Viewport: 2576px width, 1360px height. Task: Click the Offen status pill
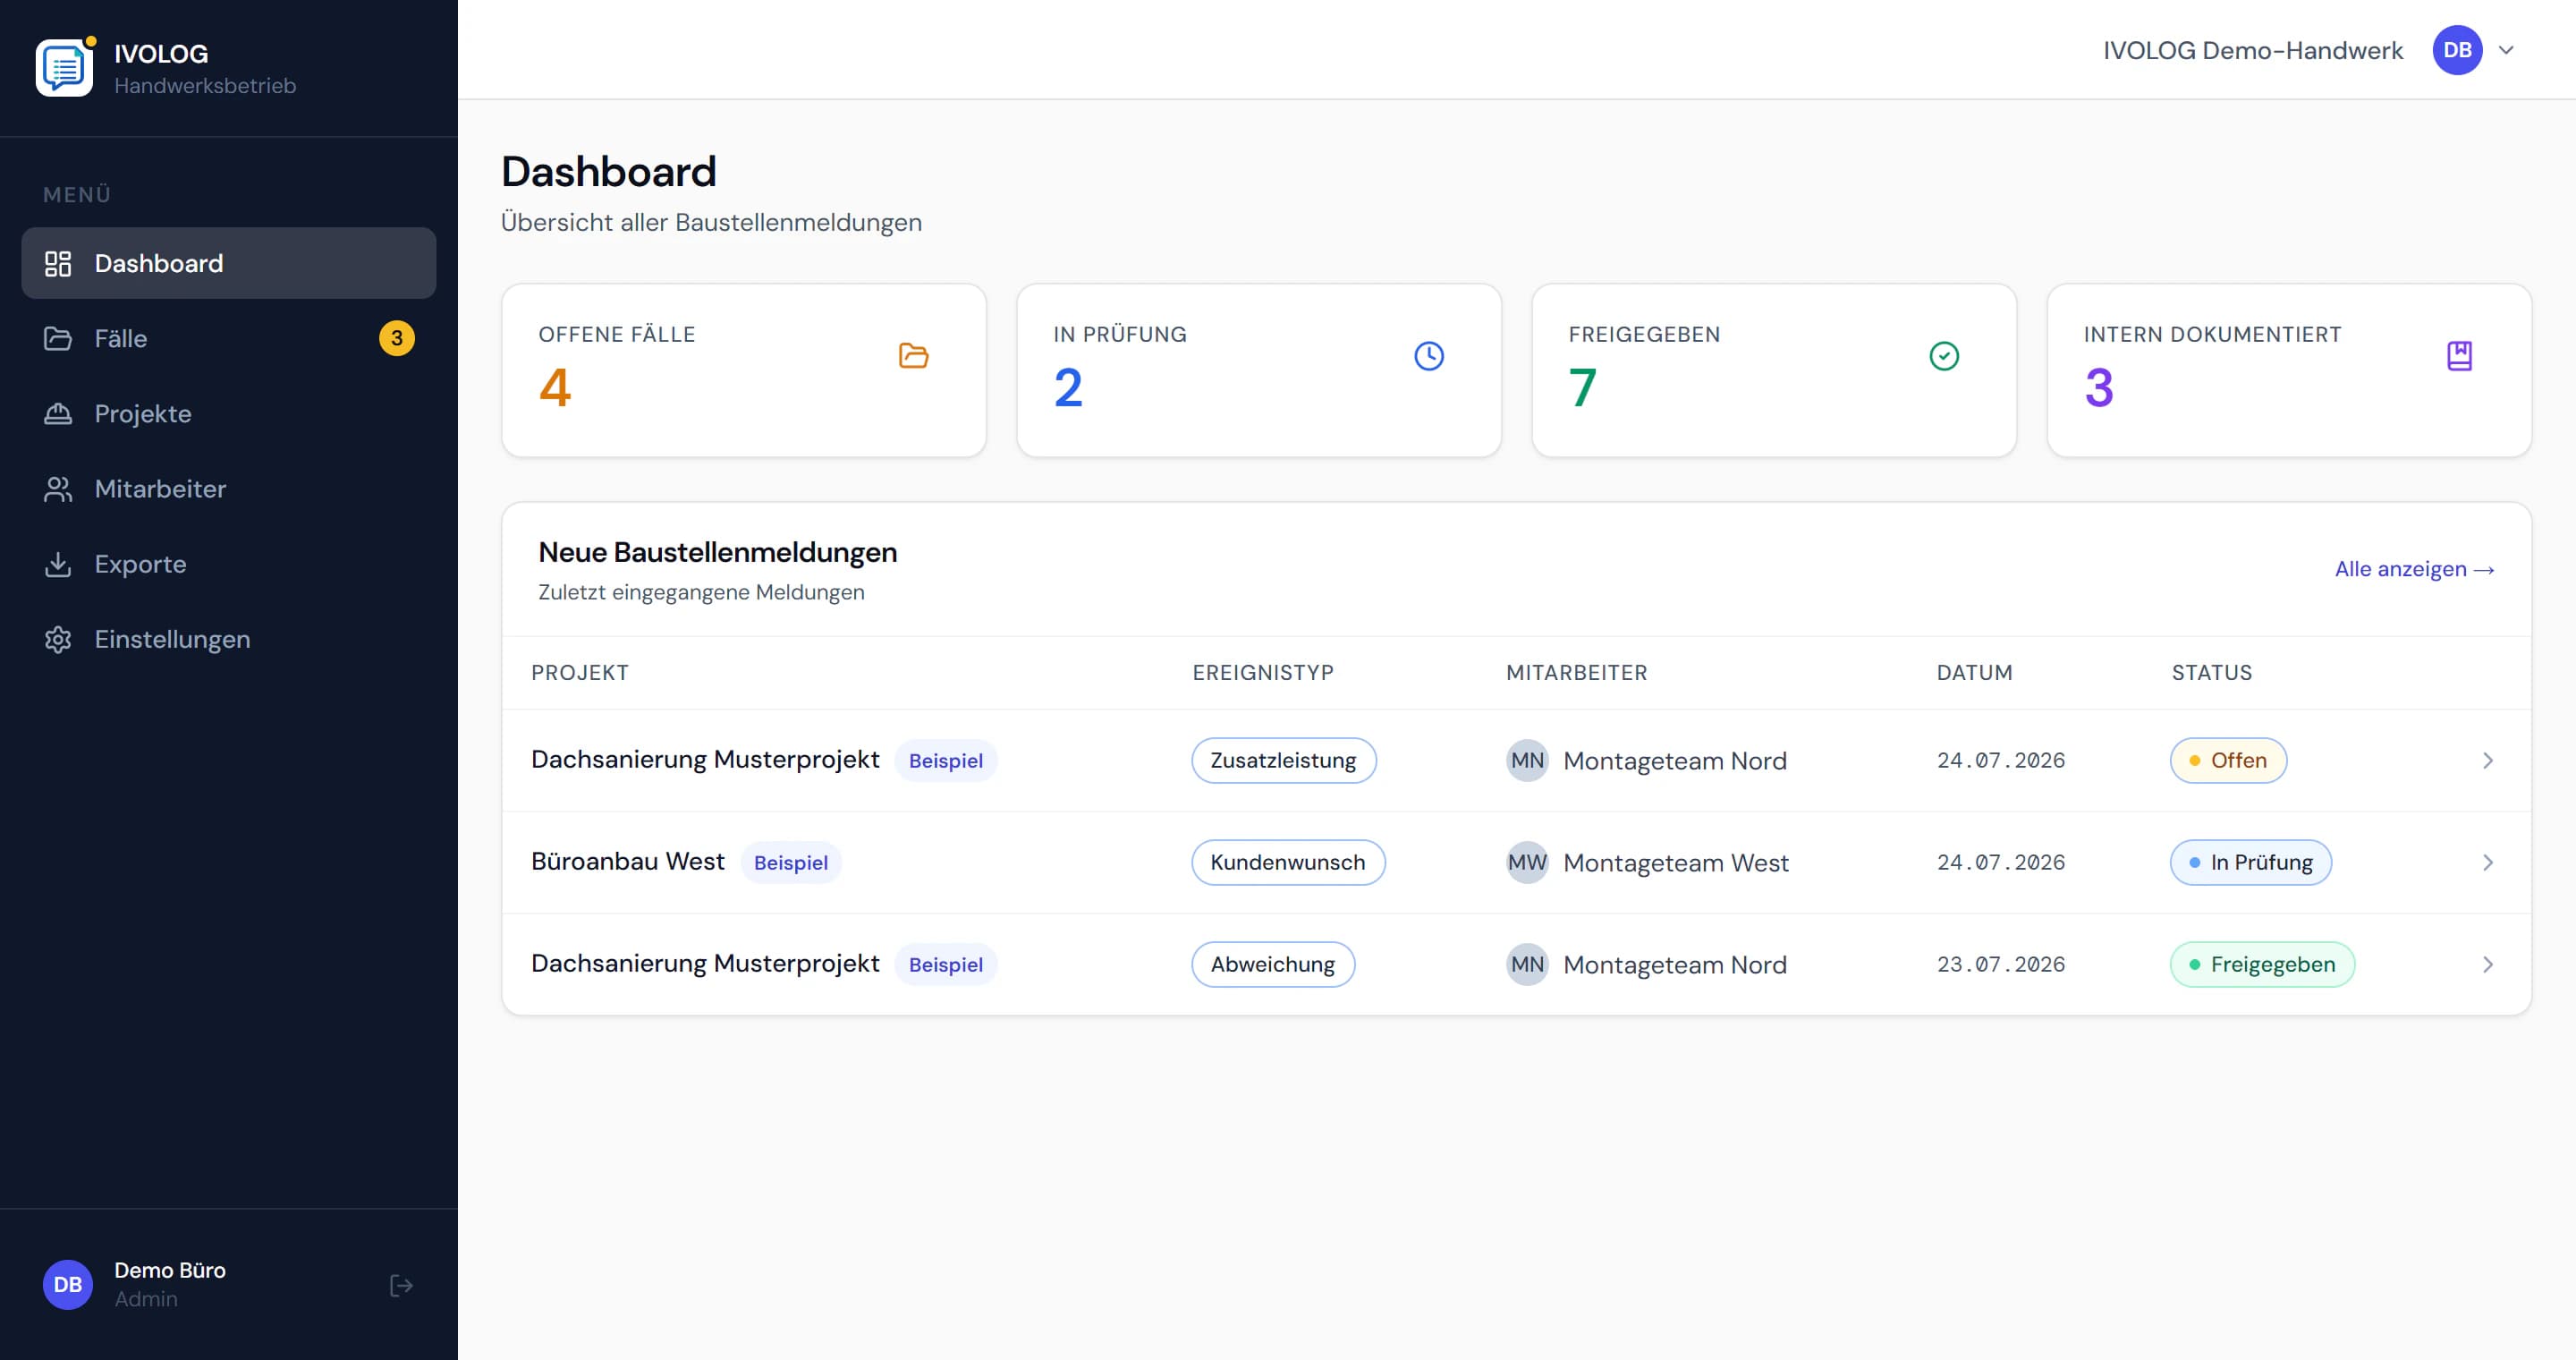click(2228, 761)
